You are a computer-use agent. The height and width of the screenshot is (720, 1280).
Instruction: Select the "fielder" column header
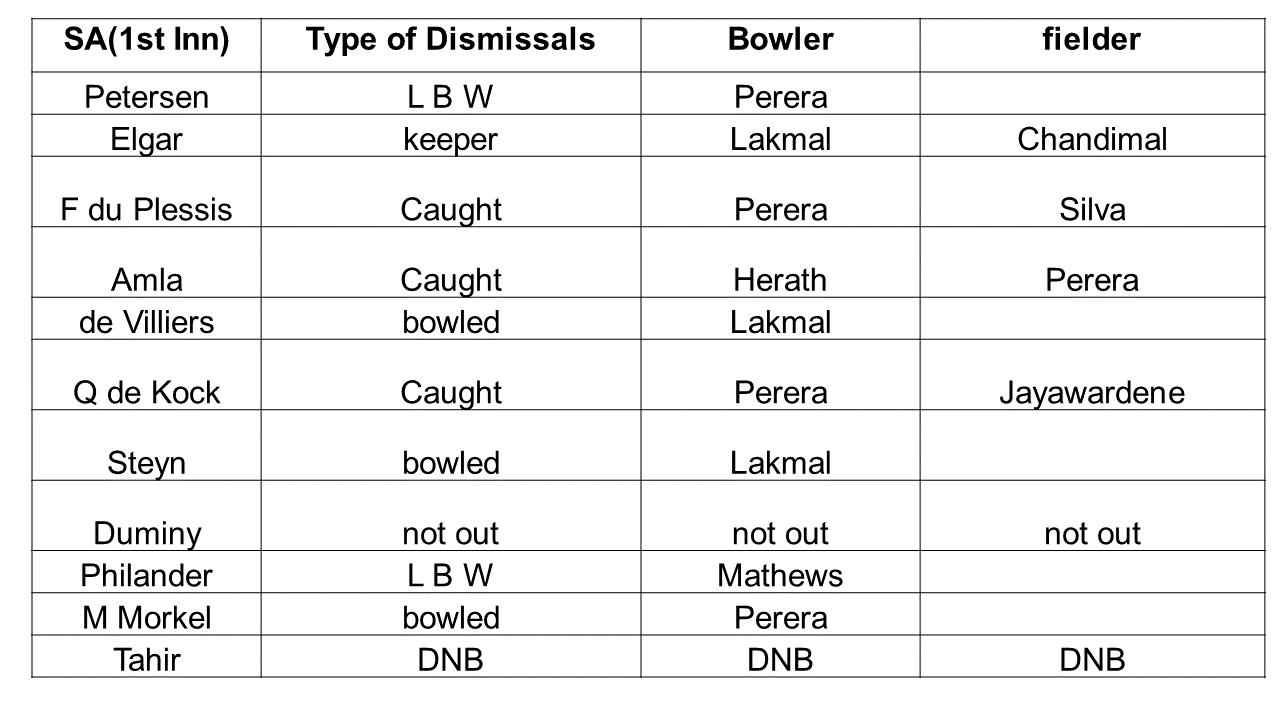(x=1092, y=39)
